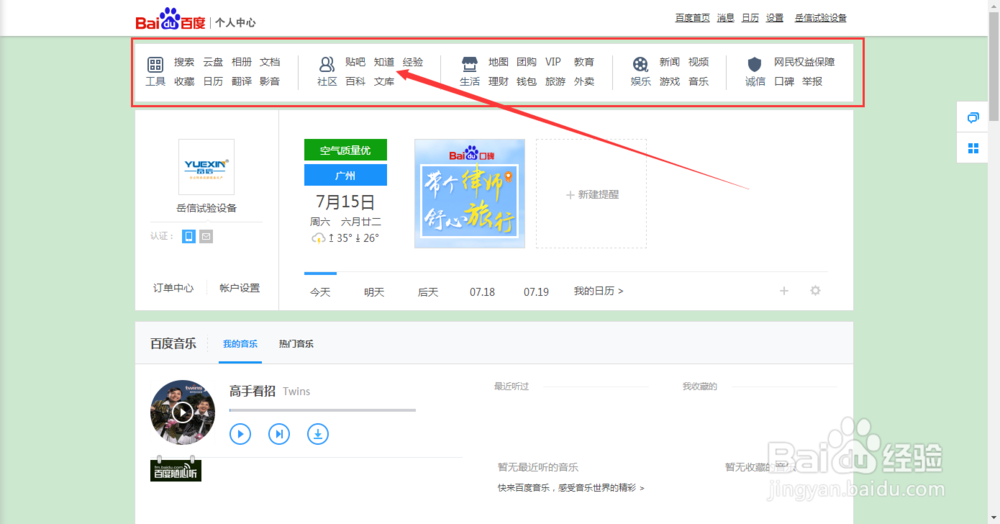The height and width of the screenshot is (524, 1000).
Task: Open the 游戏 games link
Action: coord(669,82)
